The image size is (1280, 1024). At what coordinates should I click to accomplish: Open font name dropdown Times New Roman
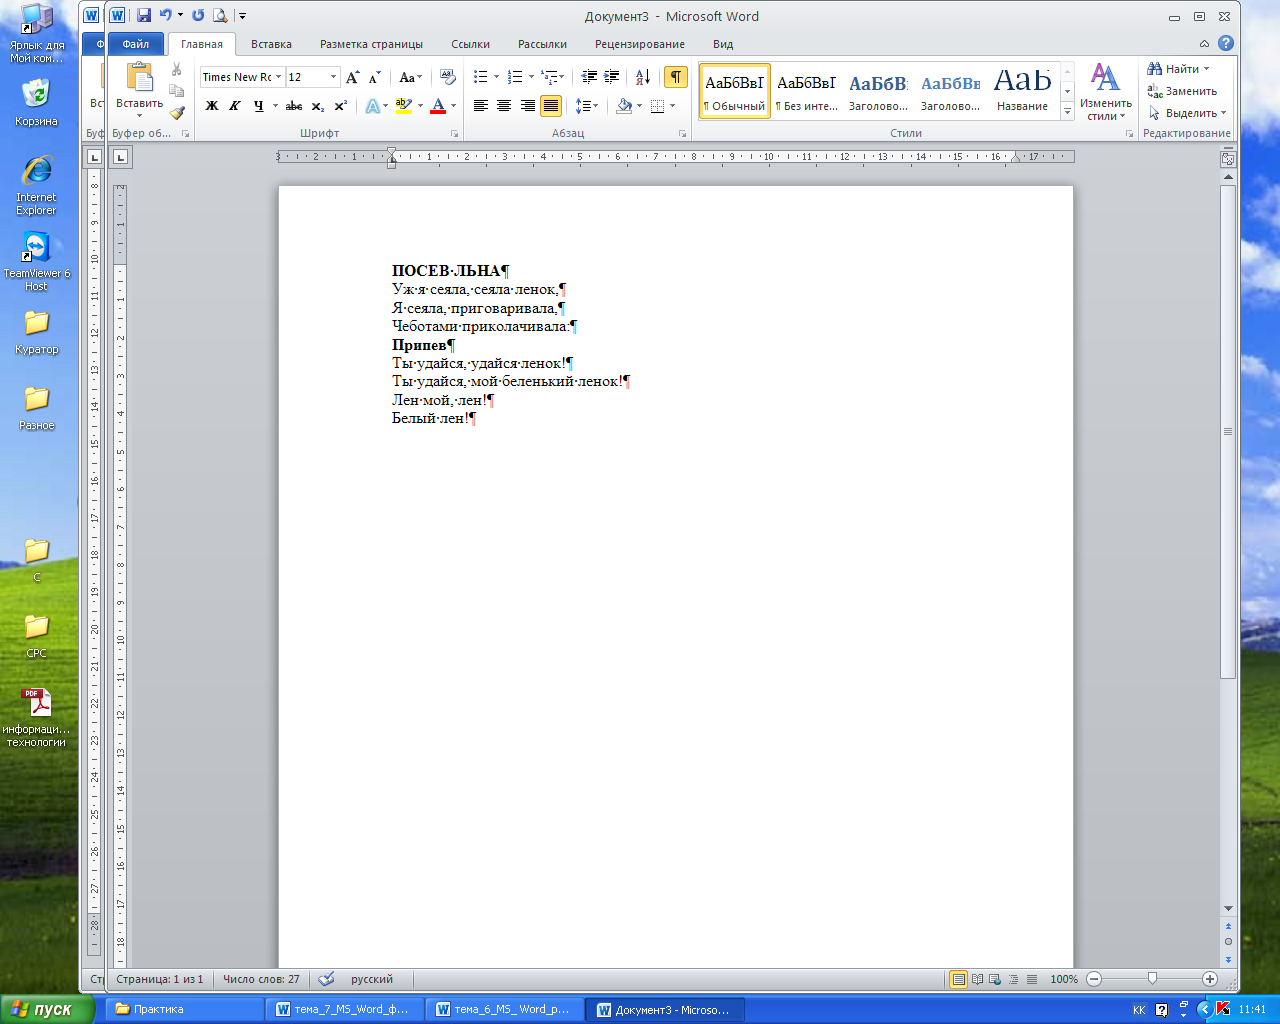(x=278, y=77)
